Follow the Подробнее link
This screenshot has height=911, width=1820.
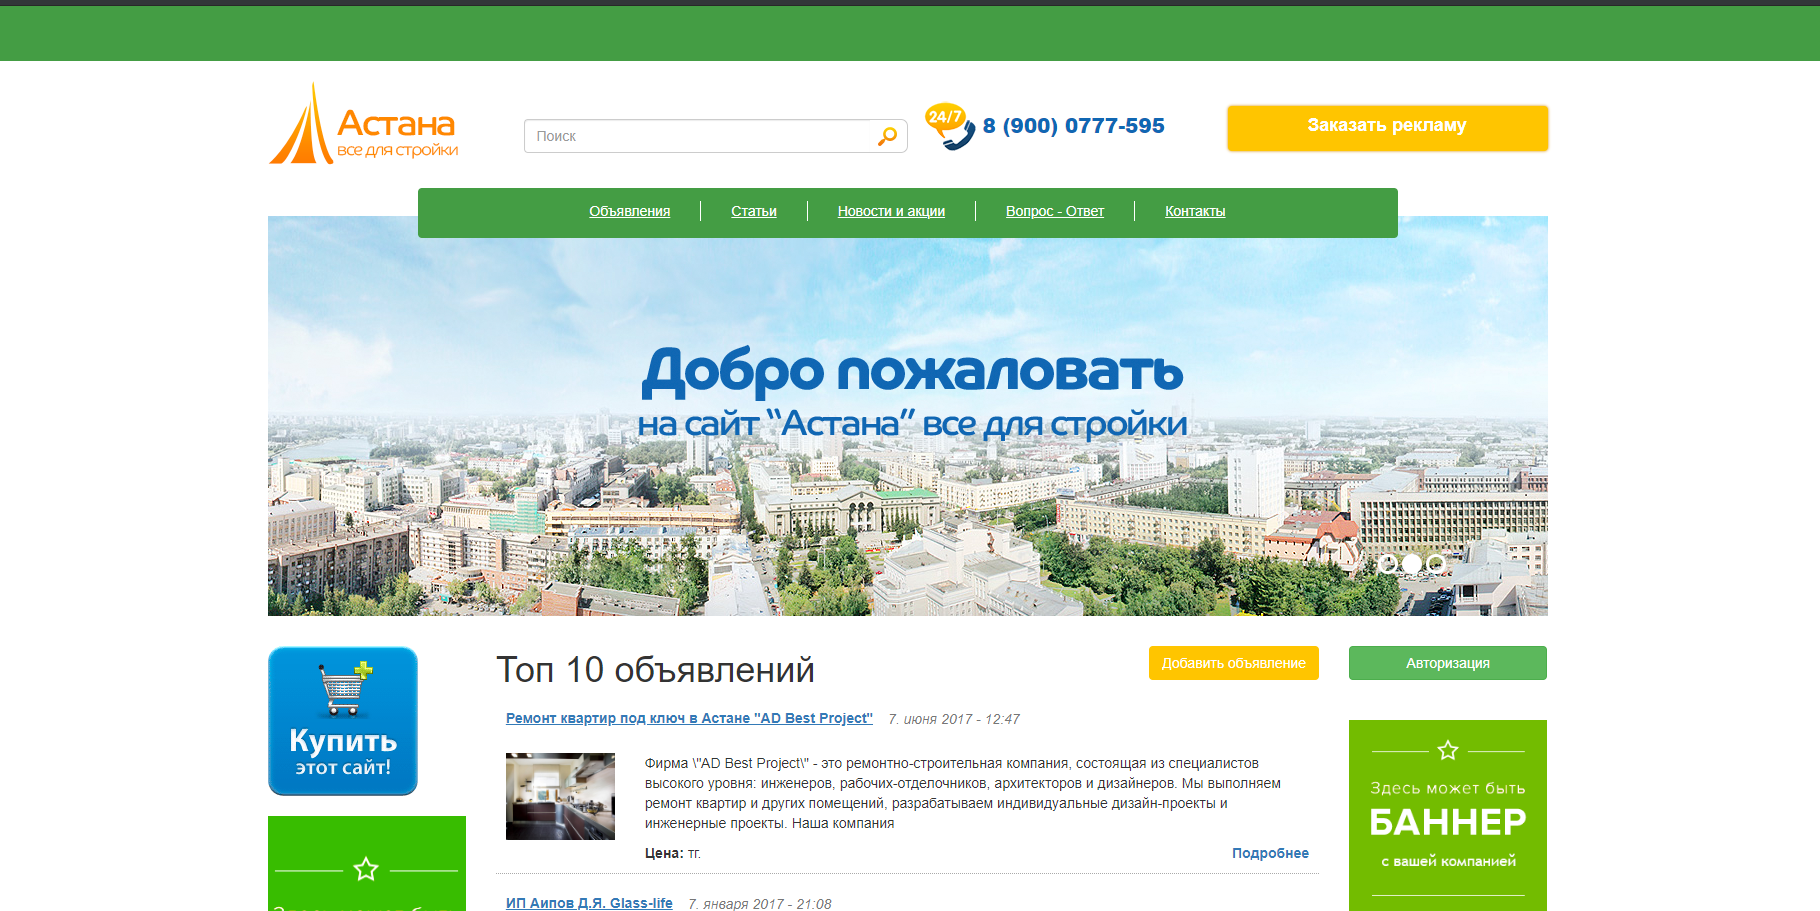click(x=1270, y=853)
